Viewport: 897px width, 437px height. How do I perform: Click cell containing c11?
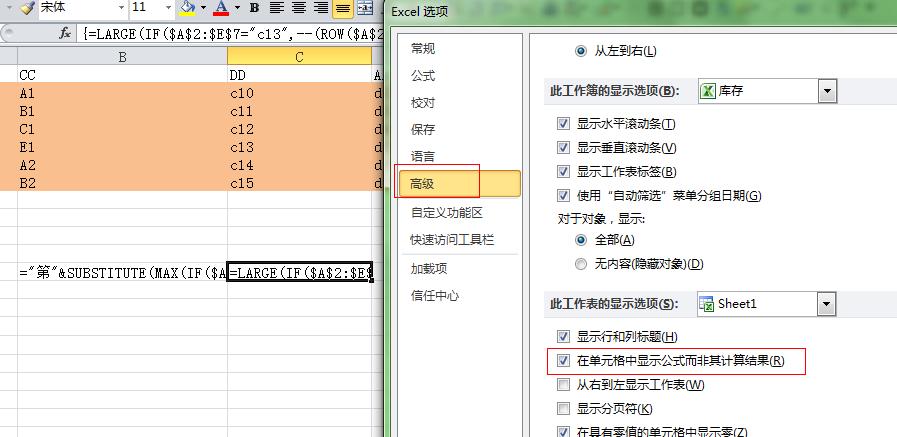coord(299,111)
